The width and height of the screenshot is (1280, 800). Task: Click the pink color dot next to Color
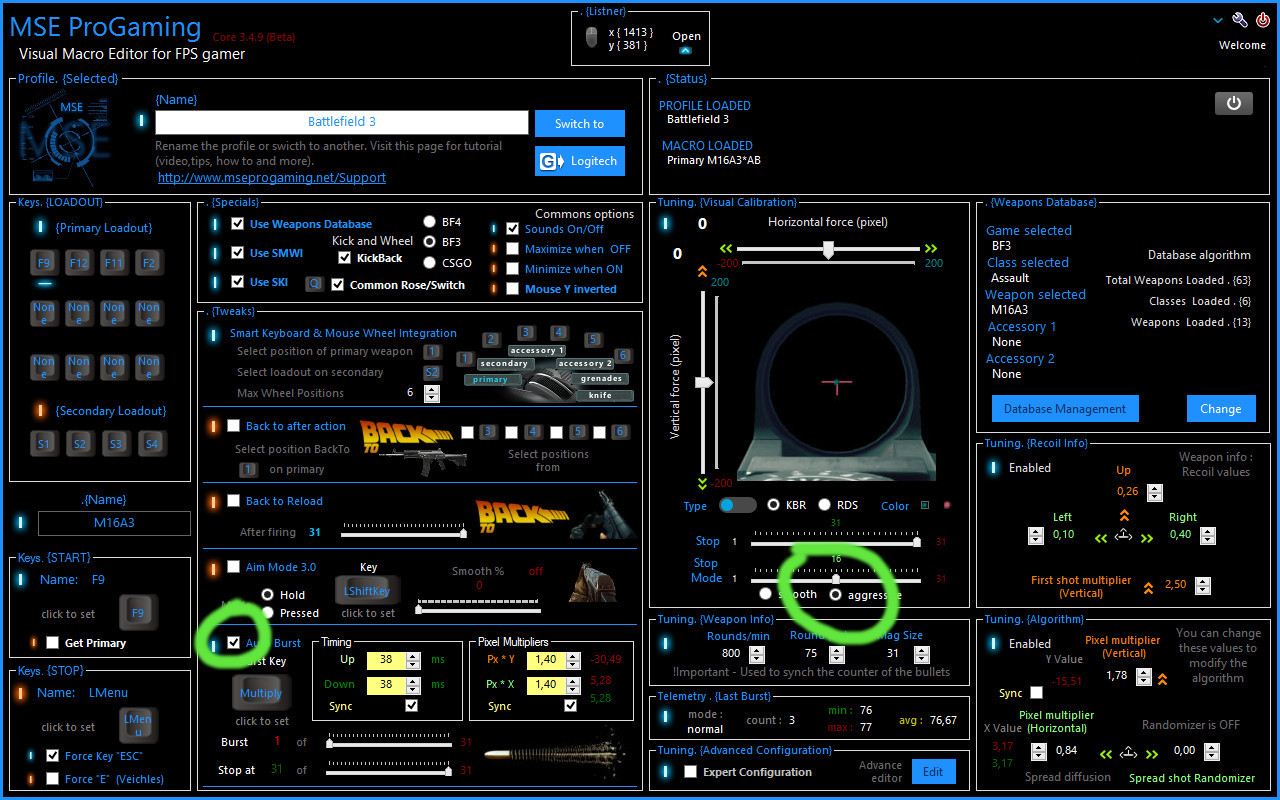pos(946,506)
